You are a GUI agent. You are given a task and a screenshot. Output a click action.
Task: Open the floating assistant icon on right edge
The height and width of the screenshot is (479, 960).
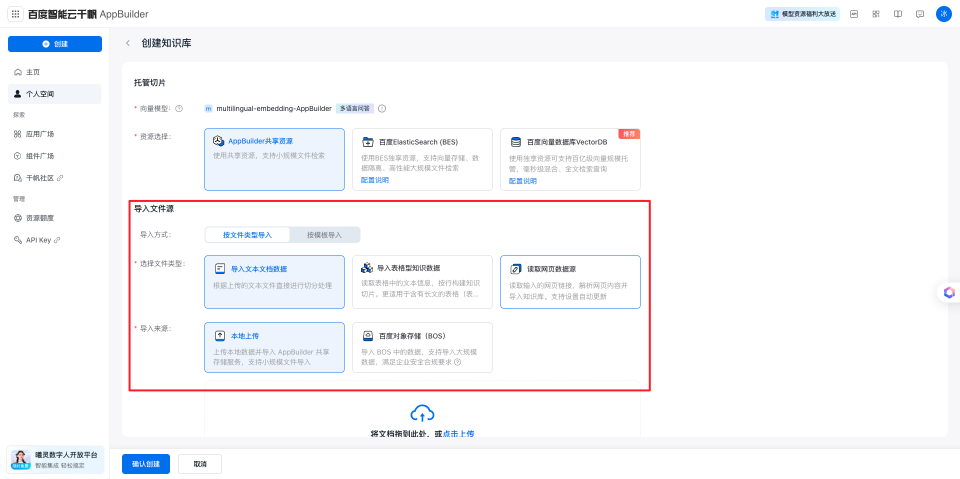[949, 293]
